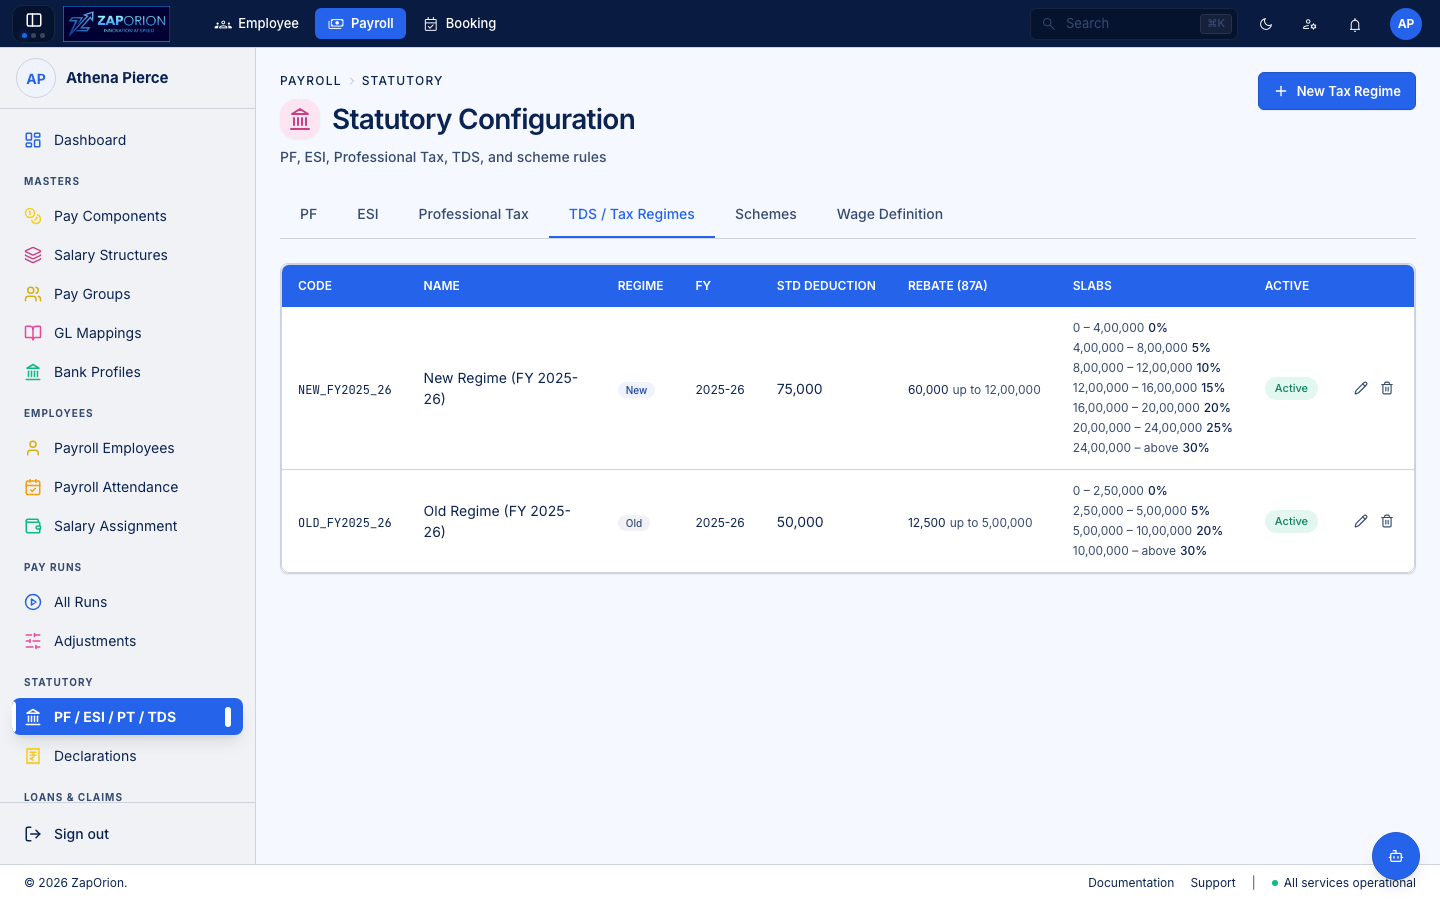Viewport: 1440px width, 900px height.
Task: Click the SLABS column header
Action: (x=1092, y=286)
